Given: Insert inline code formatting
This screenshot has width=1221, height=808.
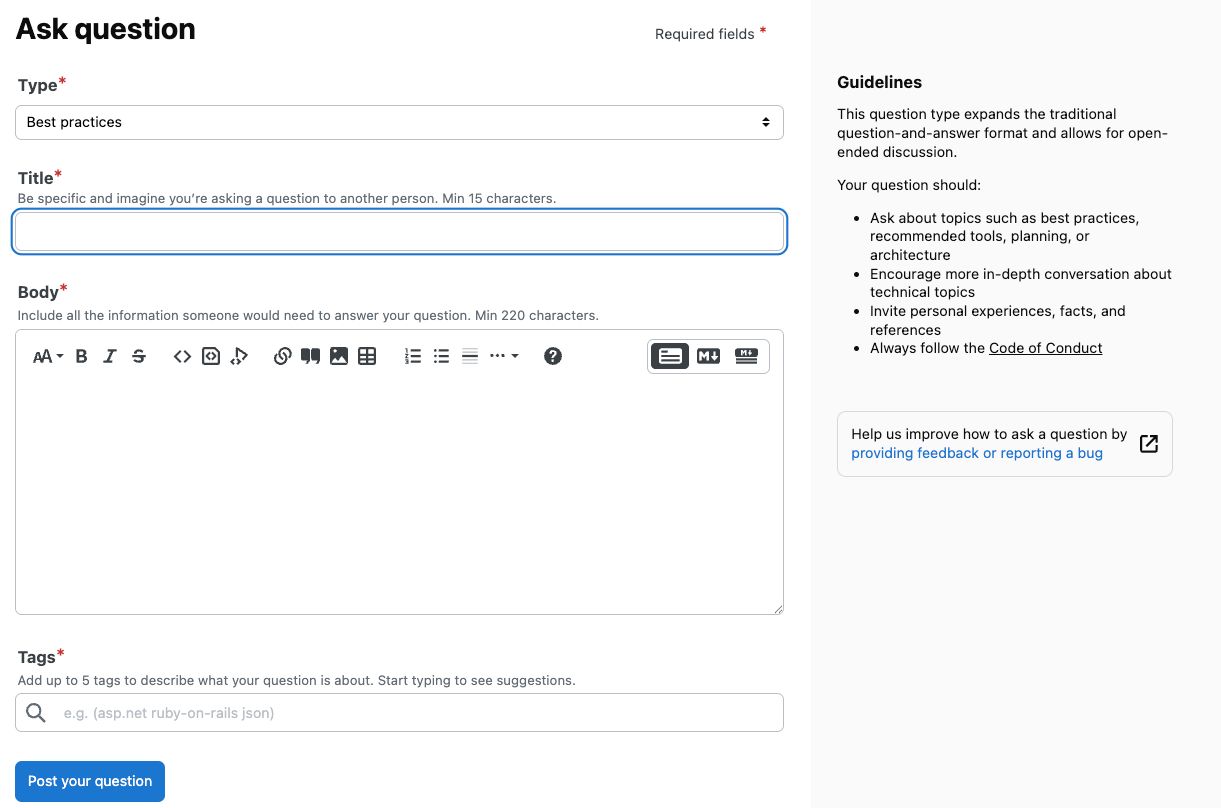Looking at the screenshot, I should 182,356.
